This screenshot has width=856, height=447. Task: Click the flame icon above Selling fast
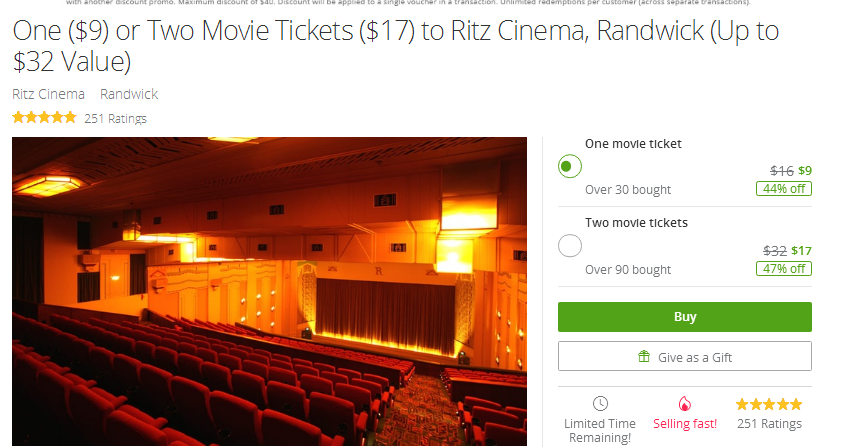(x=685, y=404)
